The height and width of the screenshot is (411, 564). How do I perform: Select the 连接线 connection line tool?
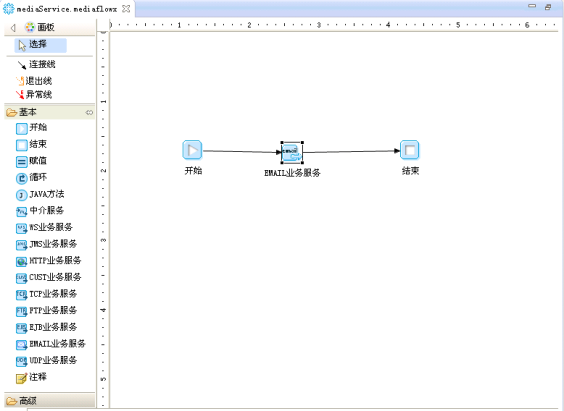36,65
